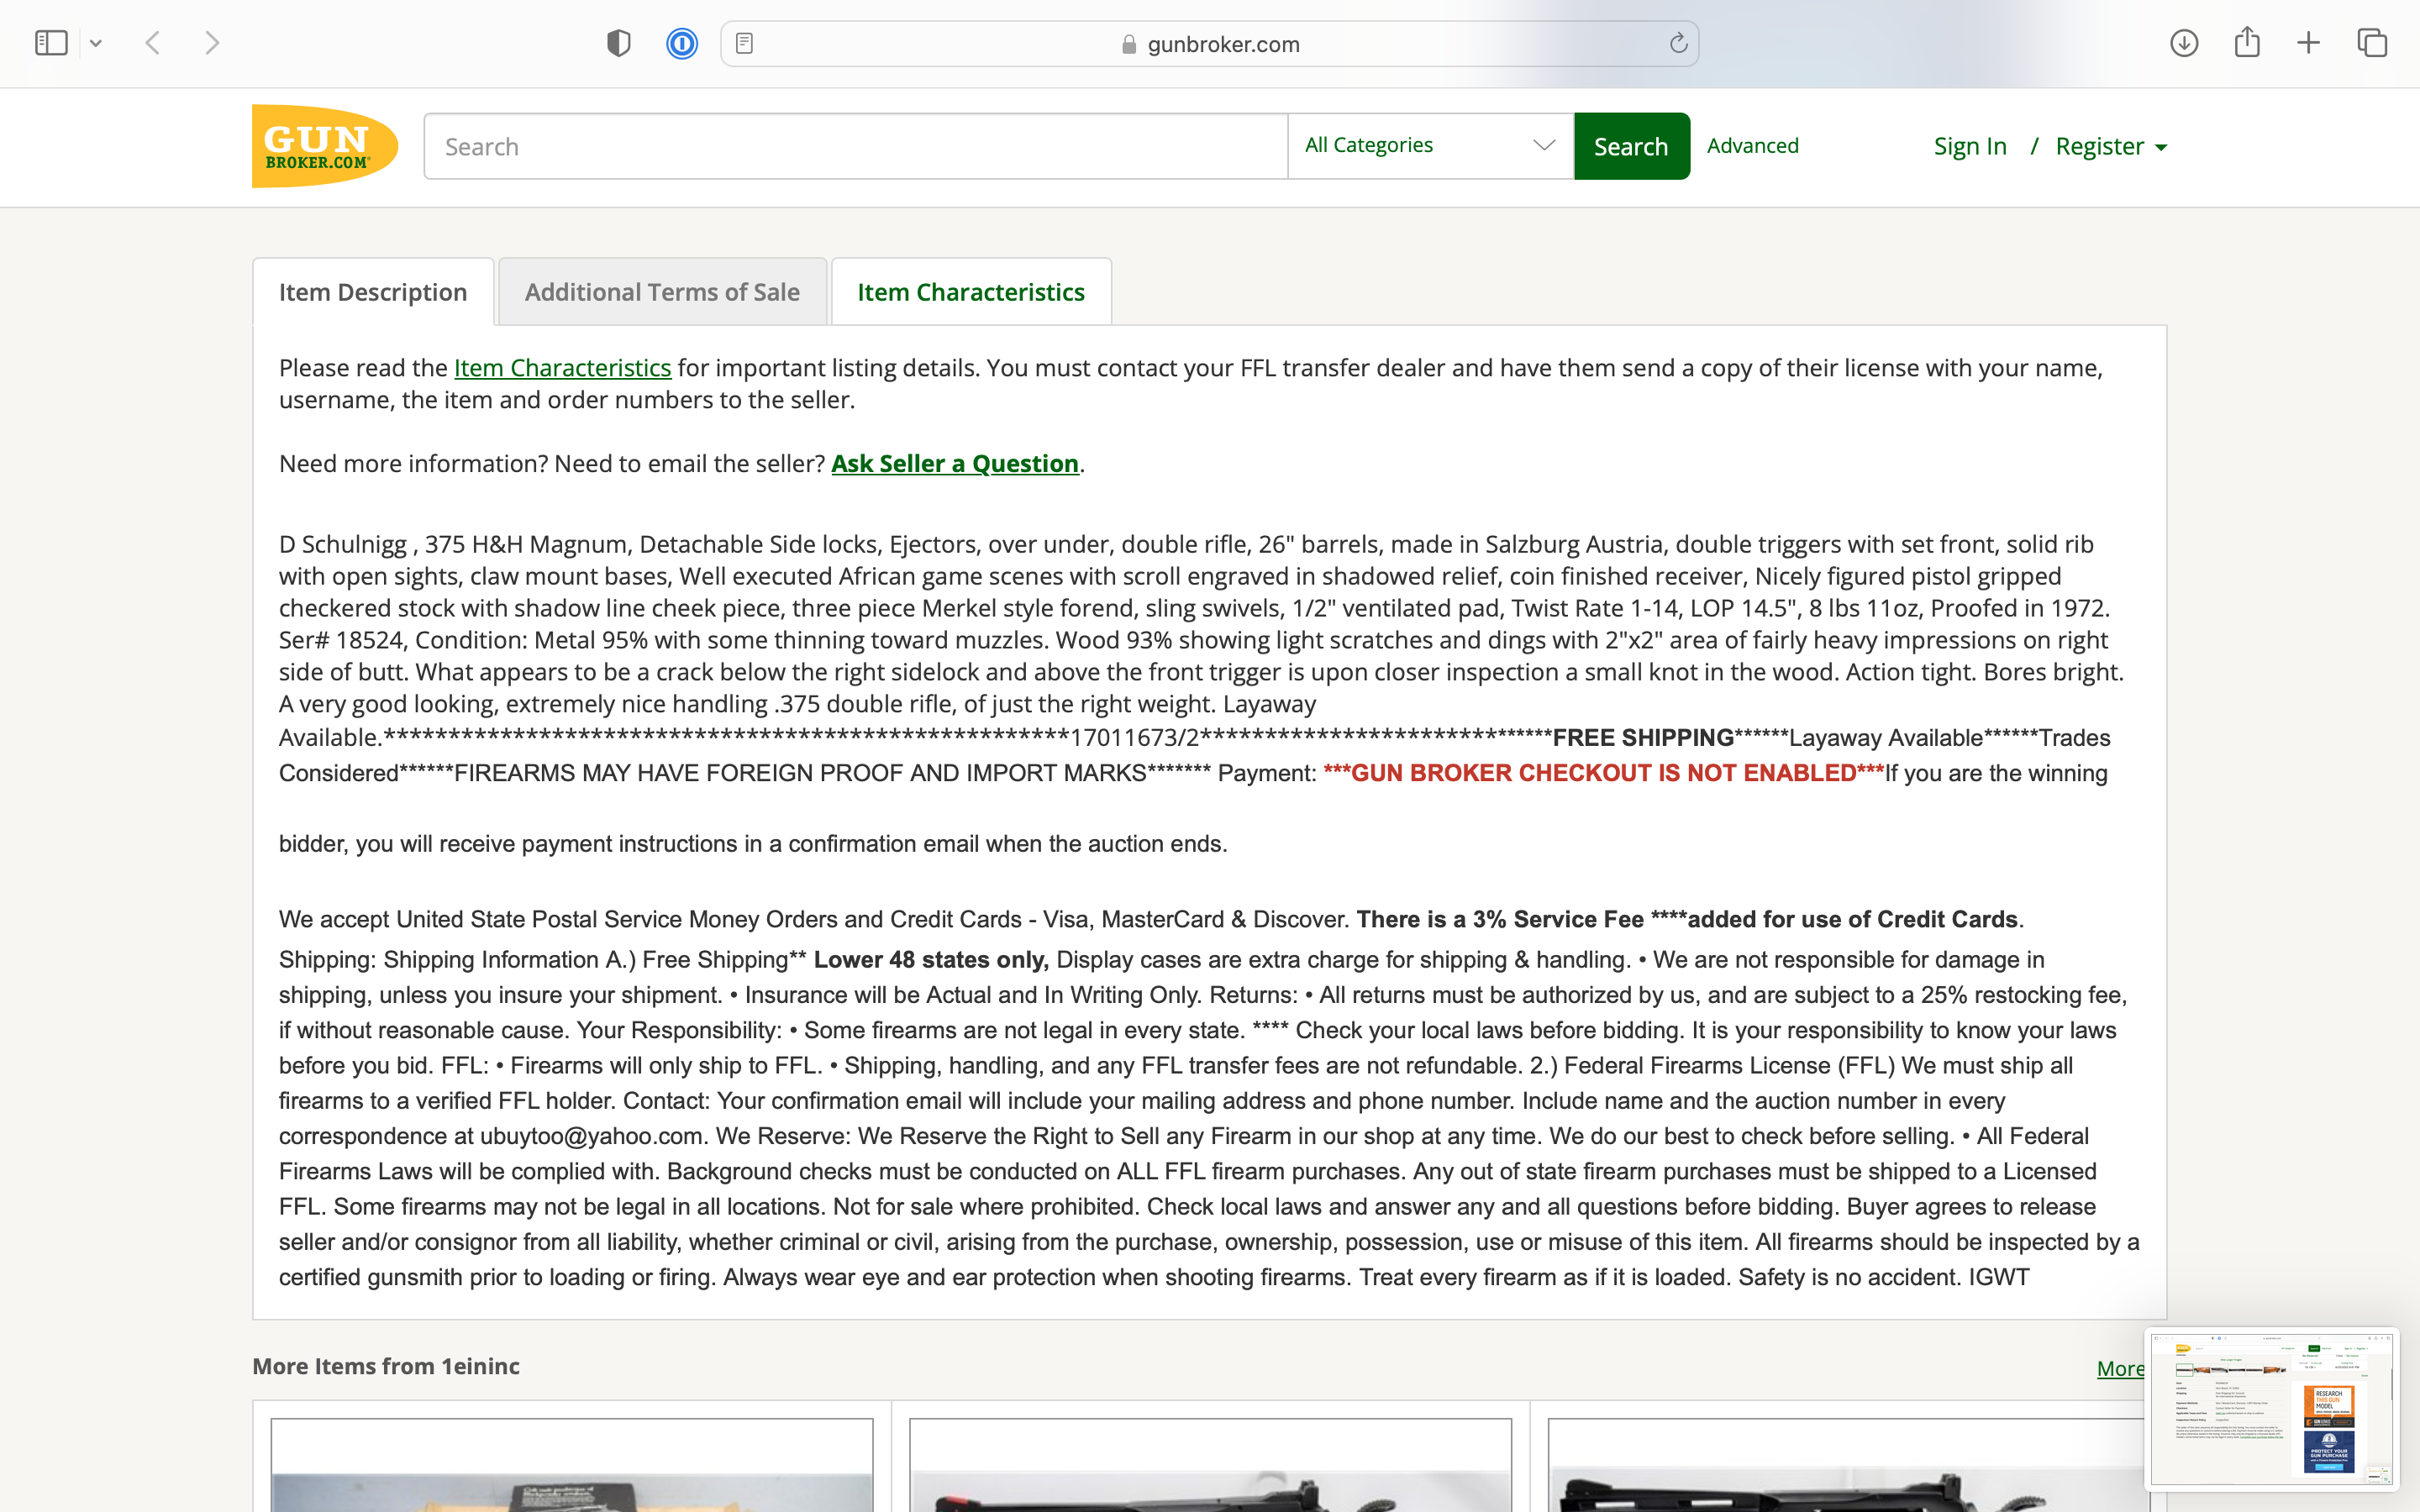Image resolution: width=2420 pixels, height=1512 pixels.
Task: Open the Share icon in toolbar
Action: (x=2247, y=42)
